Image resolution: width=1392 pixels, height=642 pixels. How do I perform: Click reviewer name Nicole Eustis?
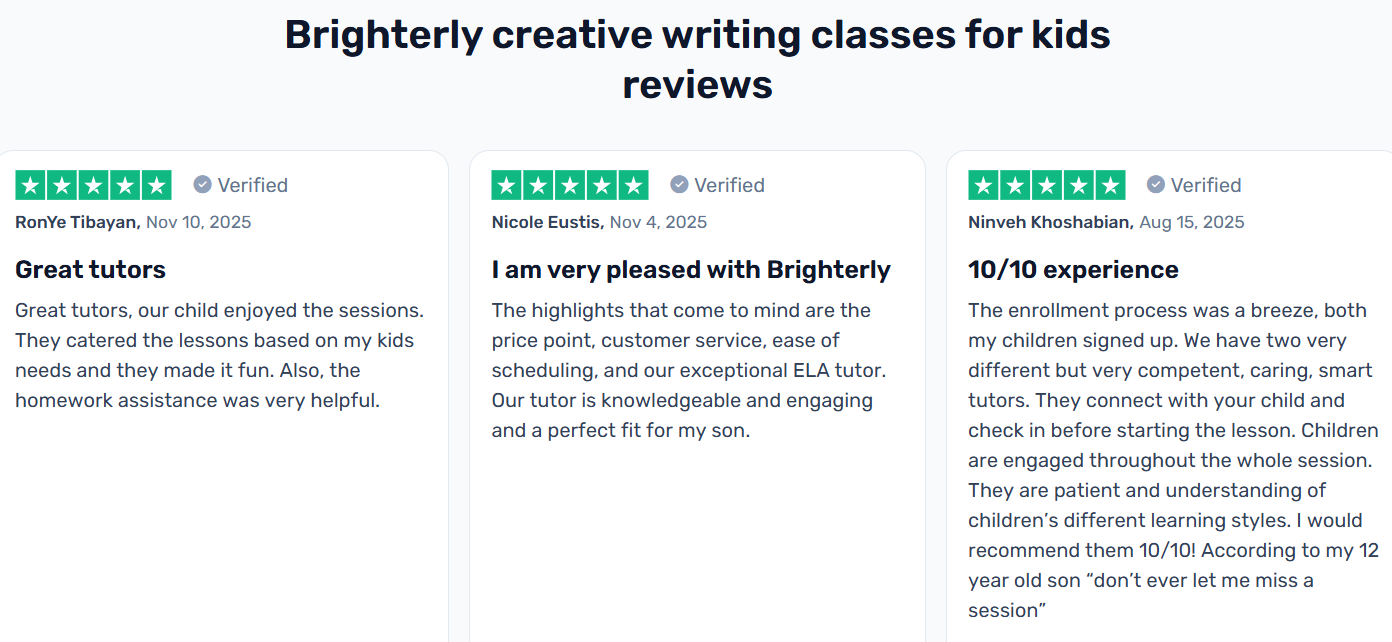547,222
